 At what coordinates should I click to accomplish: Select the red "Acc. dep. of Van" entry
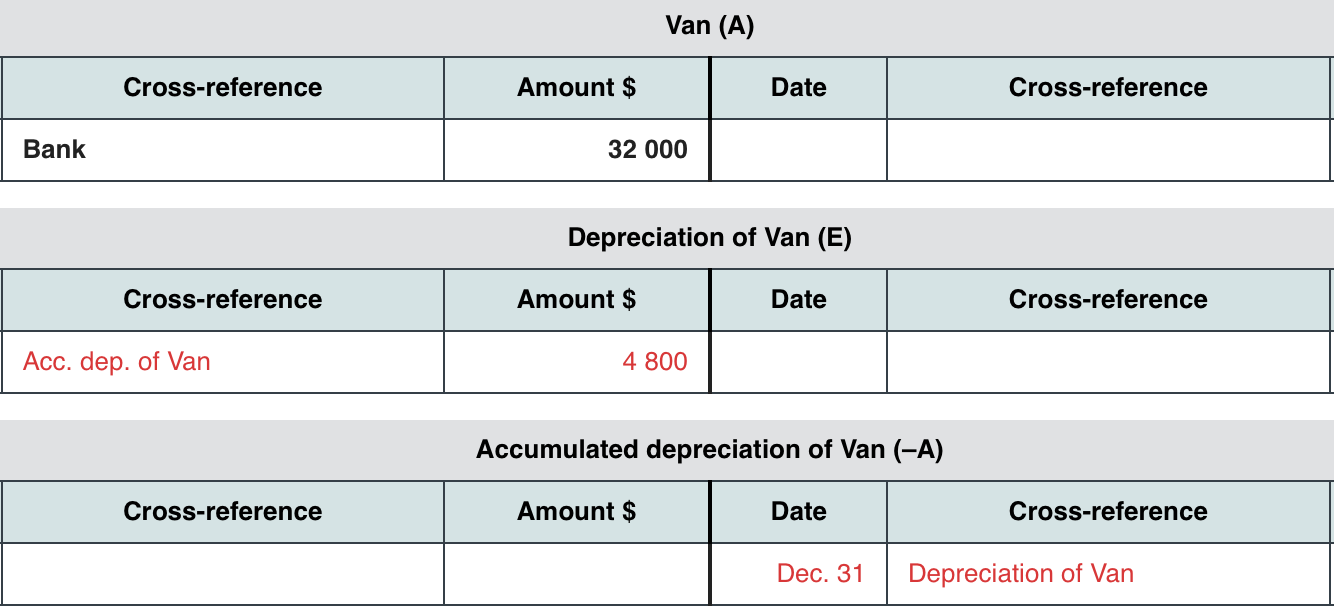coord(117,362)
